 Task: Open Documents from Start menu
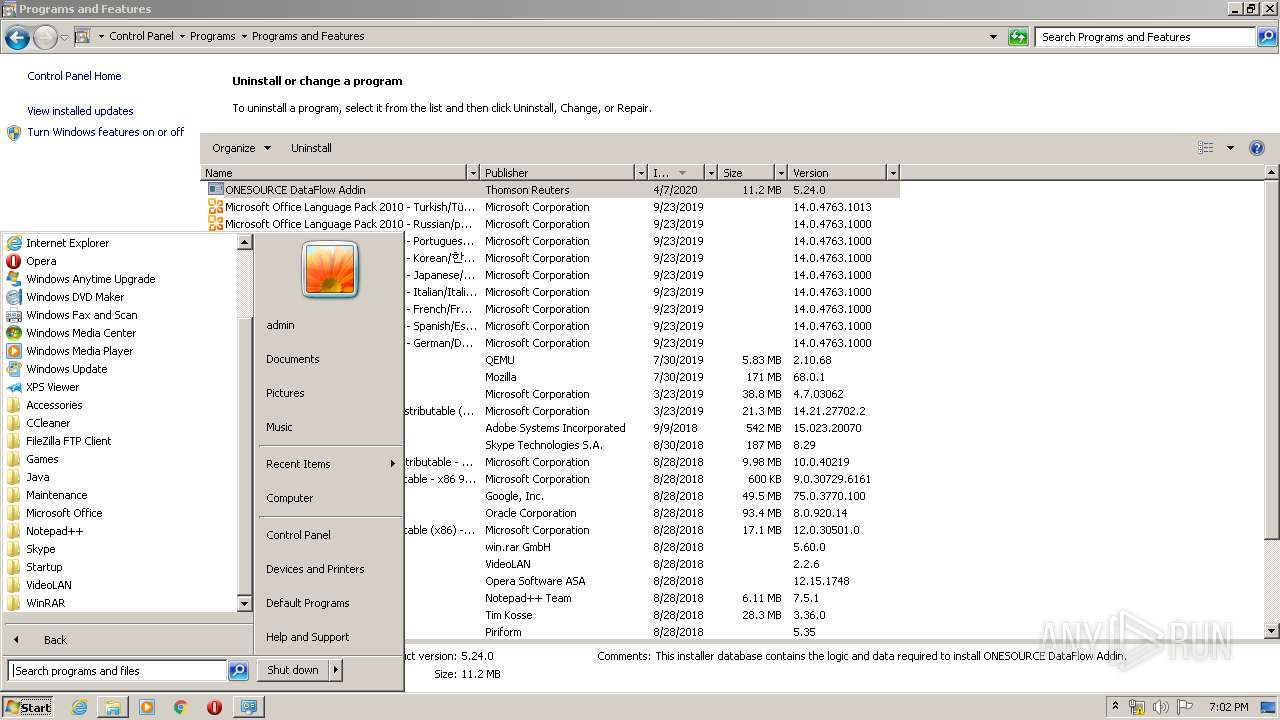pos(292,359)
